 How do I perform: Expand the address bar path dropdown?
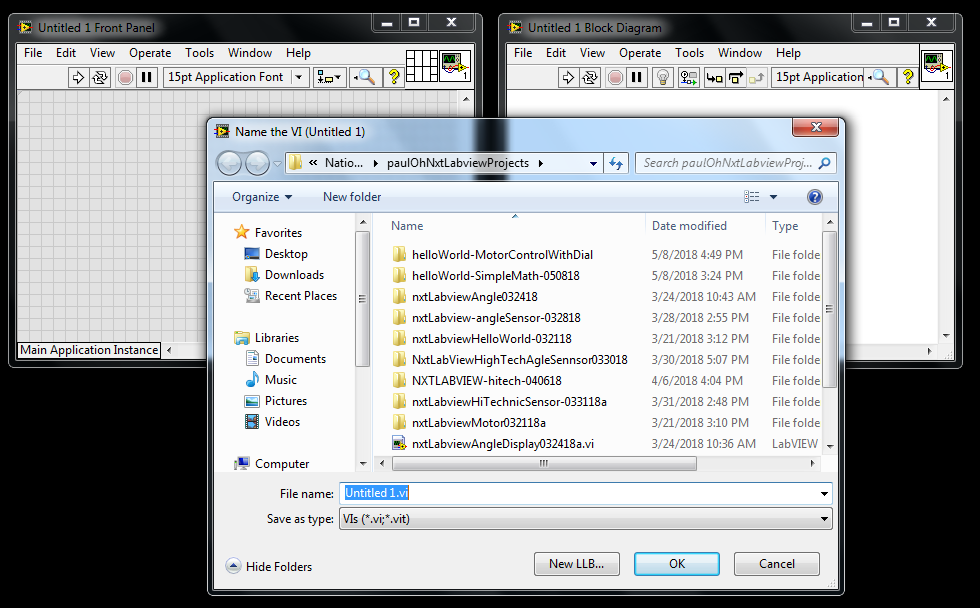tap(593, 164)
